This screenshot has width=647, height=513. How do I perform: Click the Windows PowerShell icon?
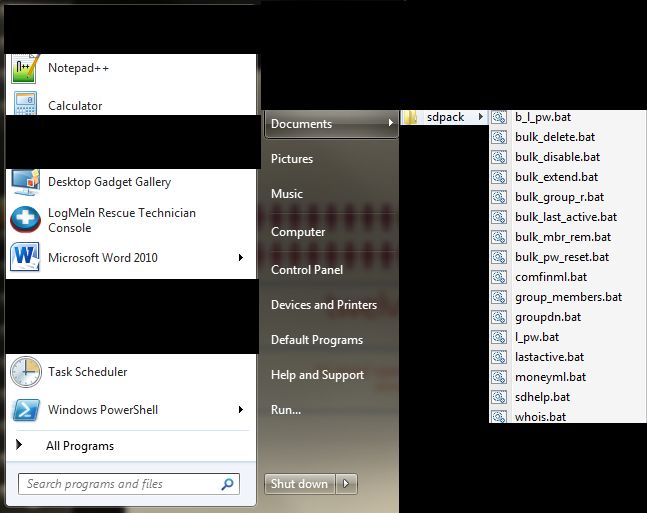pos(26,410)
